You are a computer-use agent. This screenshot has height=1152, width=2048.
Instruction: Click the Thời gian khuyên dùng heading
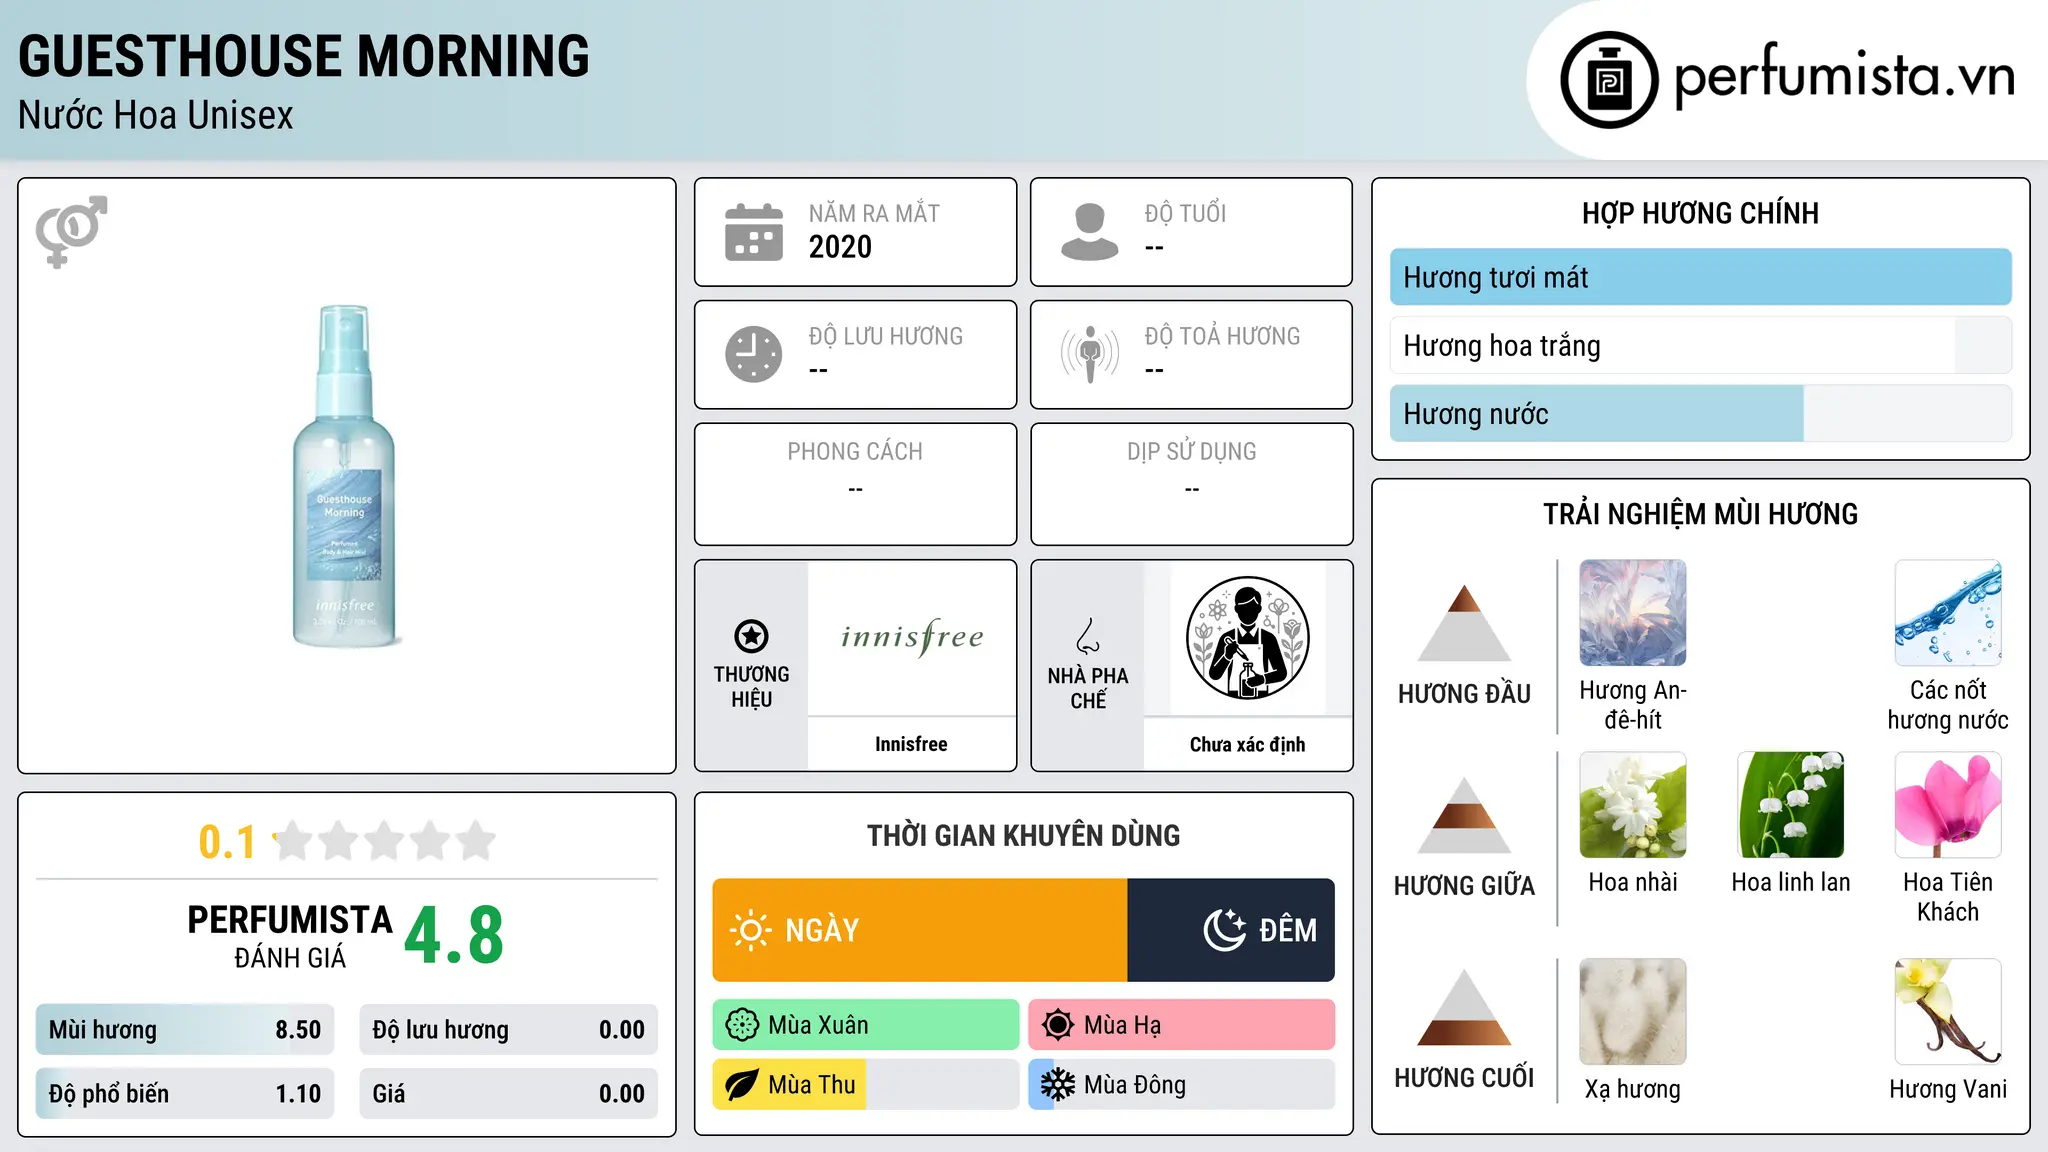(x=1024, y=835)
